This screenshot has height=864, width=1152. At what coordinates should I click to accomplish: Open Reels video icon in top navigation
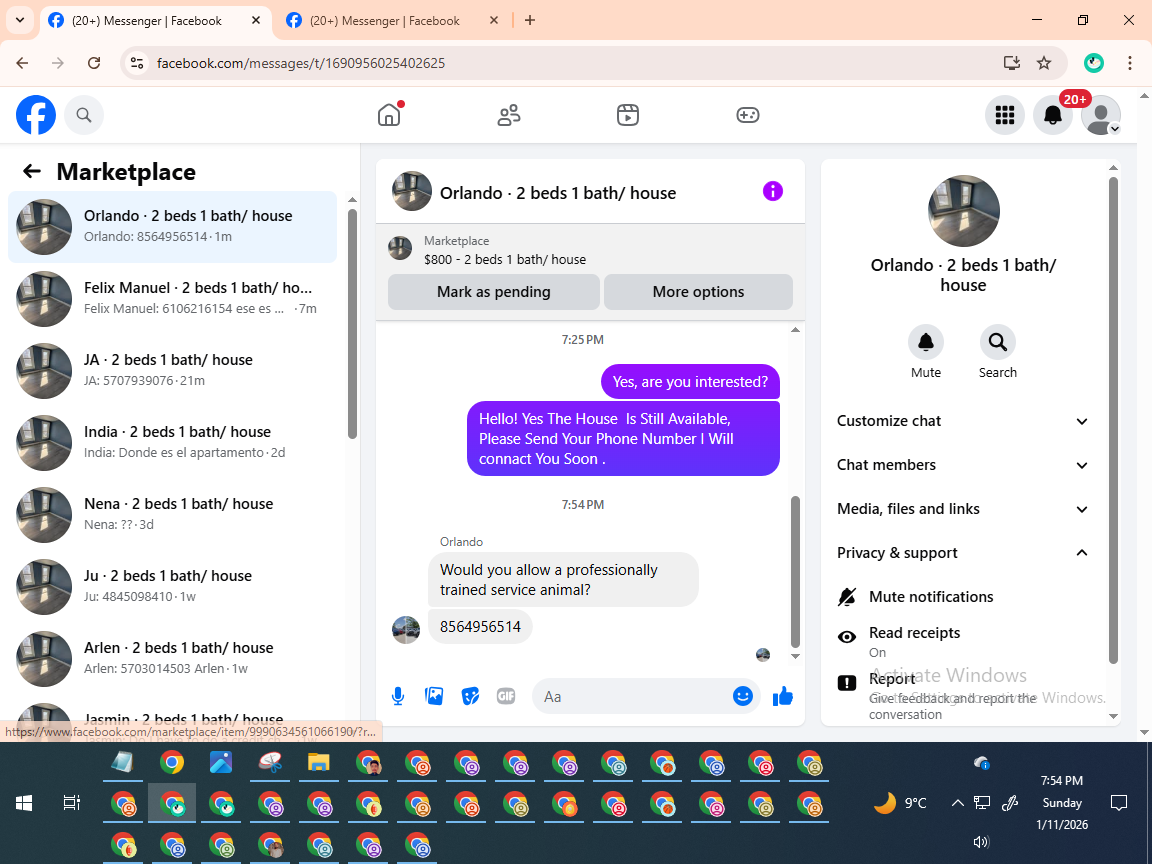point(627,115)
